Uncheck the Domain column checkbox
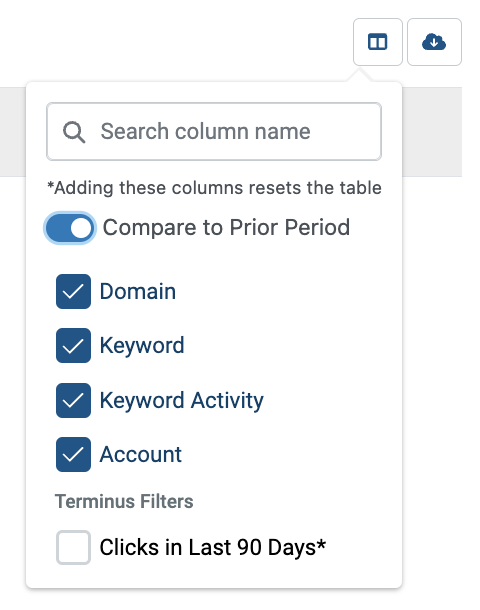Viewport: 480px width, 610px height. [x=73, y=291]
